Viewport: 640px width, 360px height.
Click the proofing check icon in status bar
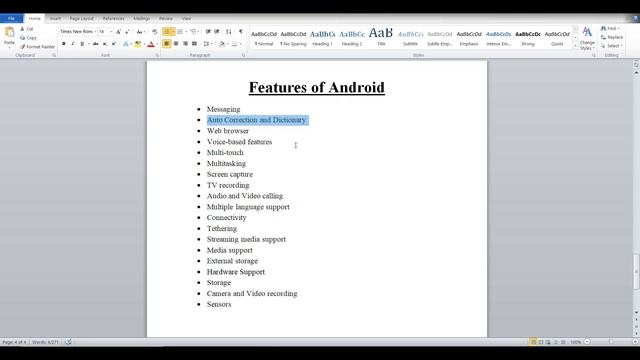68,342
